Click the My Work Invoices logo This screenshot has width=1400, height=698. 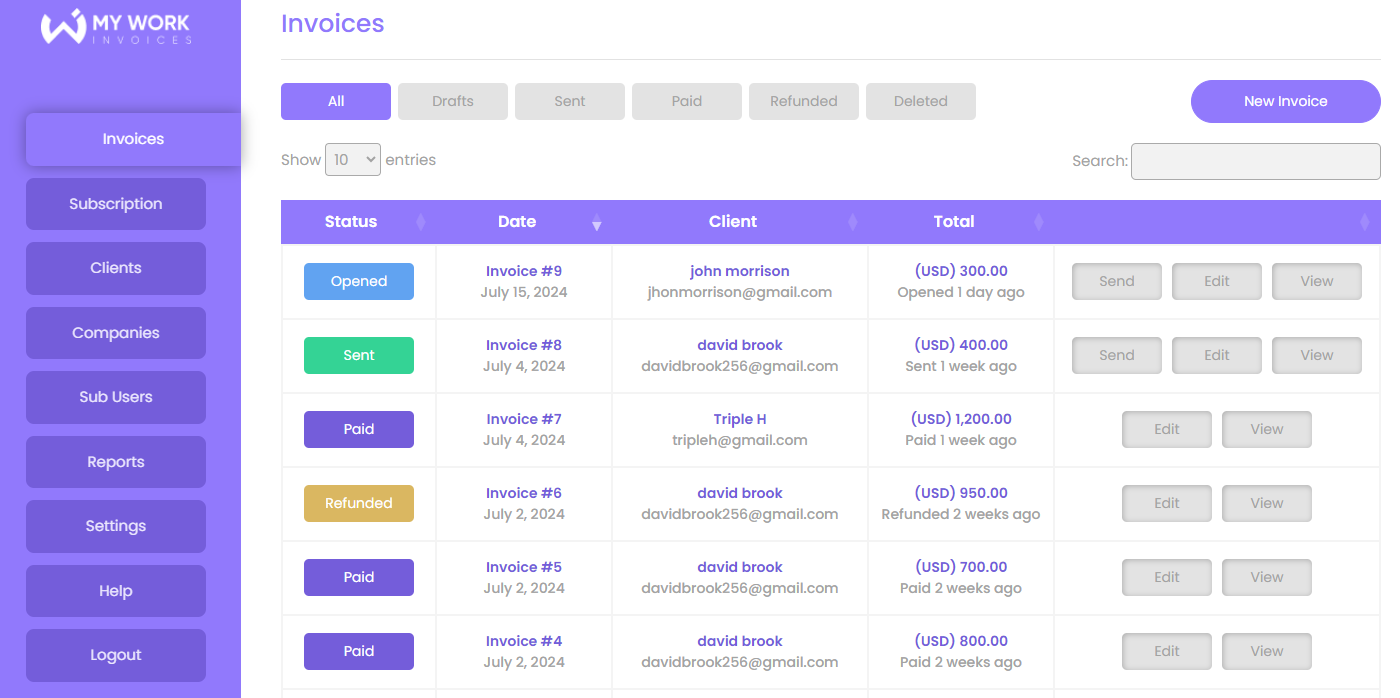click(x=116, y=27)
